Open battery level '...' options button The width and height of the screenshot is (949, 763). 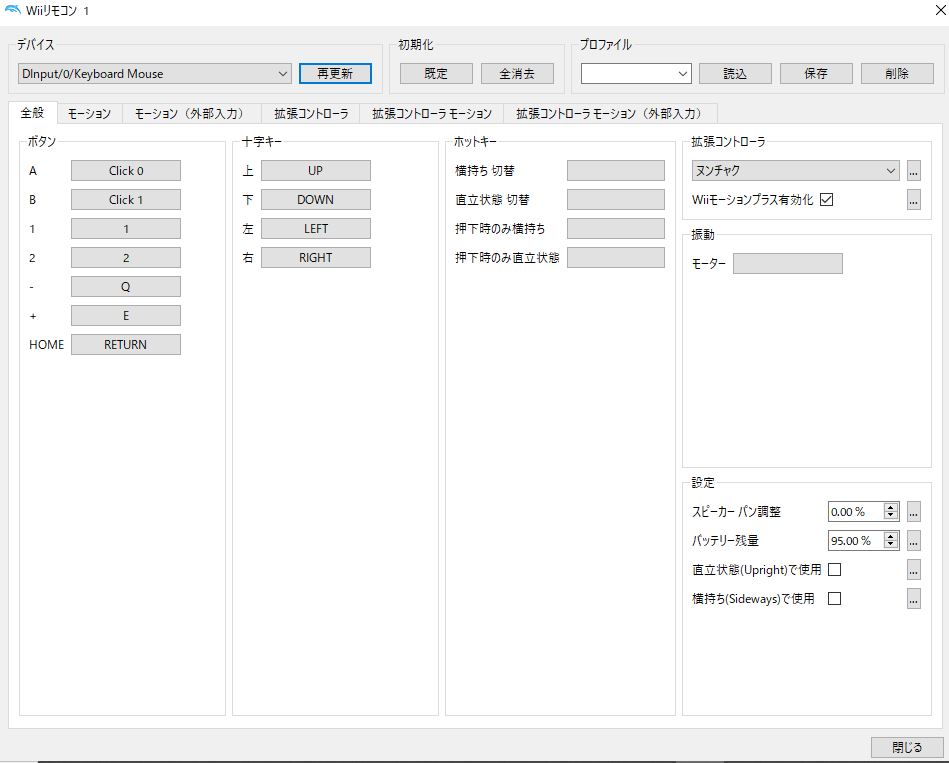(x=913, y=541)
